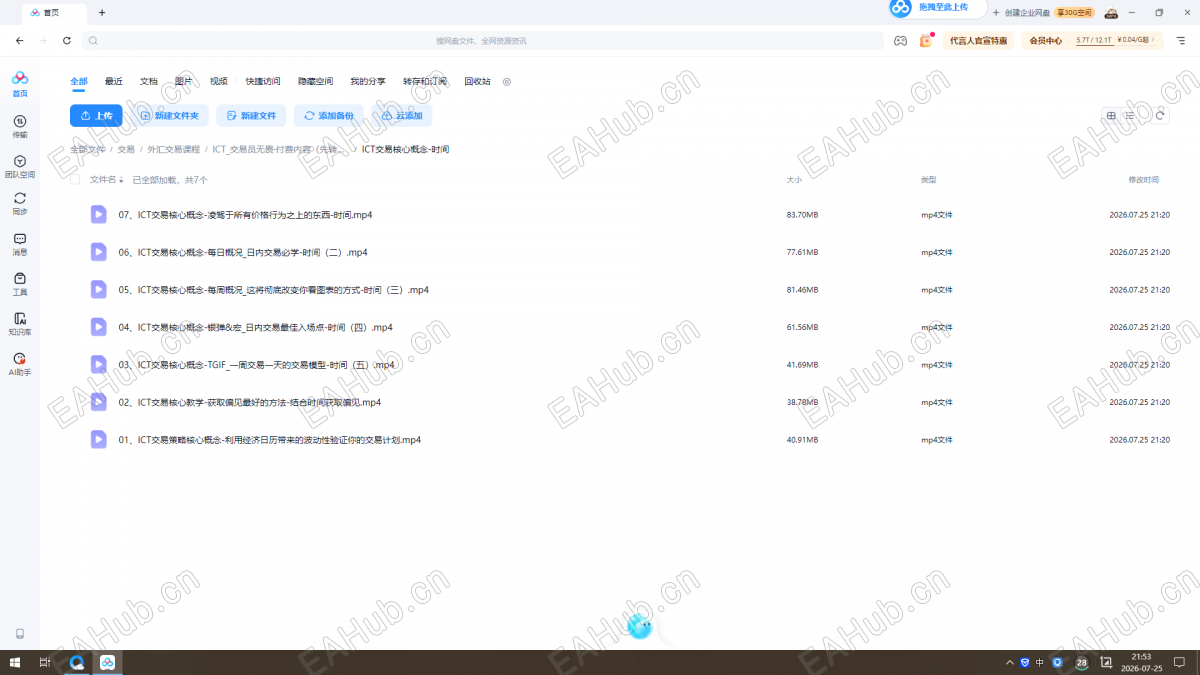Go back with the back arrow
Viewport: 1200px width, 675px height.
click(20, 41)
